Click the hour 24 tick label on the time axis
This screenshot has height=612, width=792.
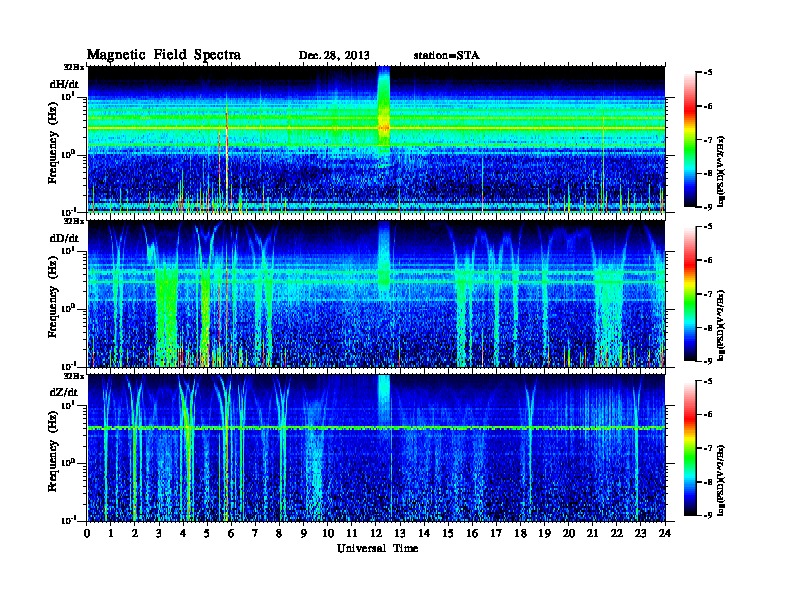[665, 533]
